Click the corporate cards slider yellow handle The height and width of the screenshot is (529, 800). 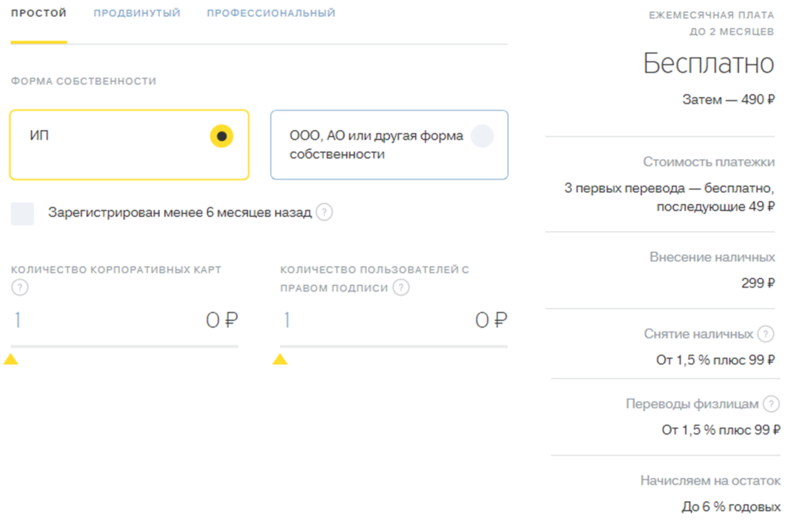(x=11, y=359)
